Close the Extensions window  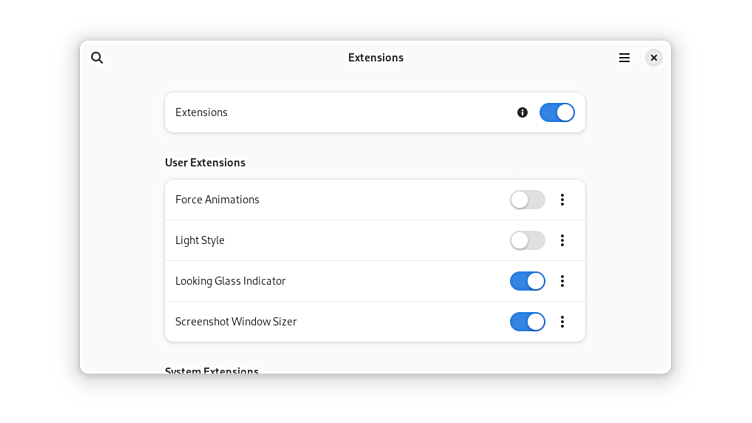(654, 58)
